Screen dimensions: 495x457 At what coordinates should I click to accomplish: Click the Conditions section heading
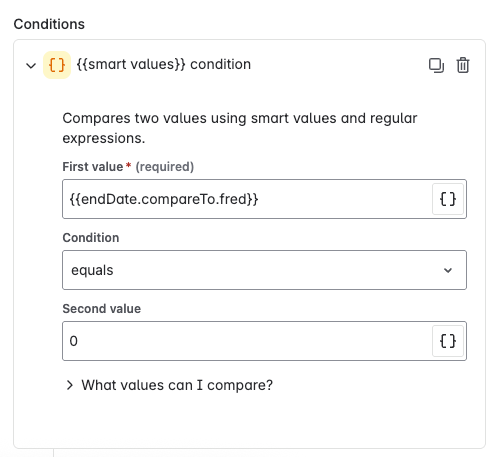coord(49,24)
